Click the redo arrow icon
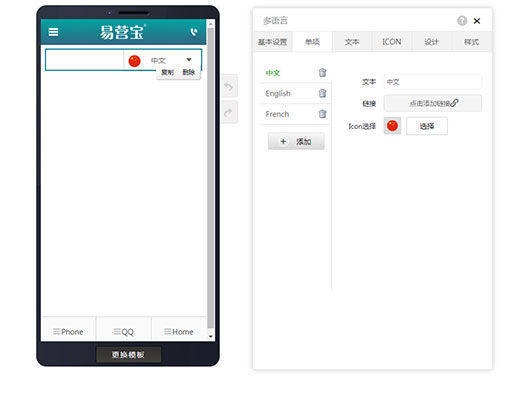Screen dimensions: 516x393 click(x=229, y=112)
